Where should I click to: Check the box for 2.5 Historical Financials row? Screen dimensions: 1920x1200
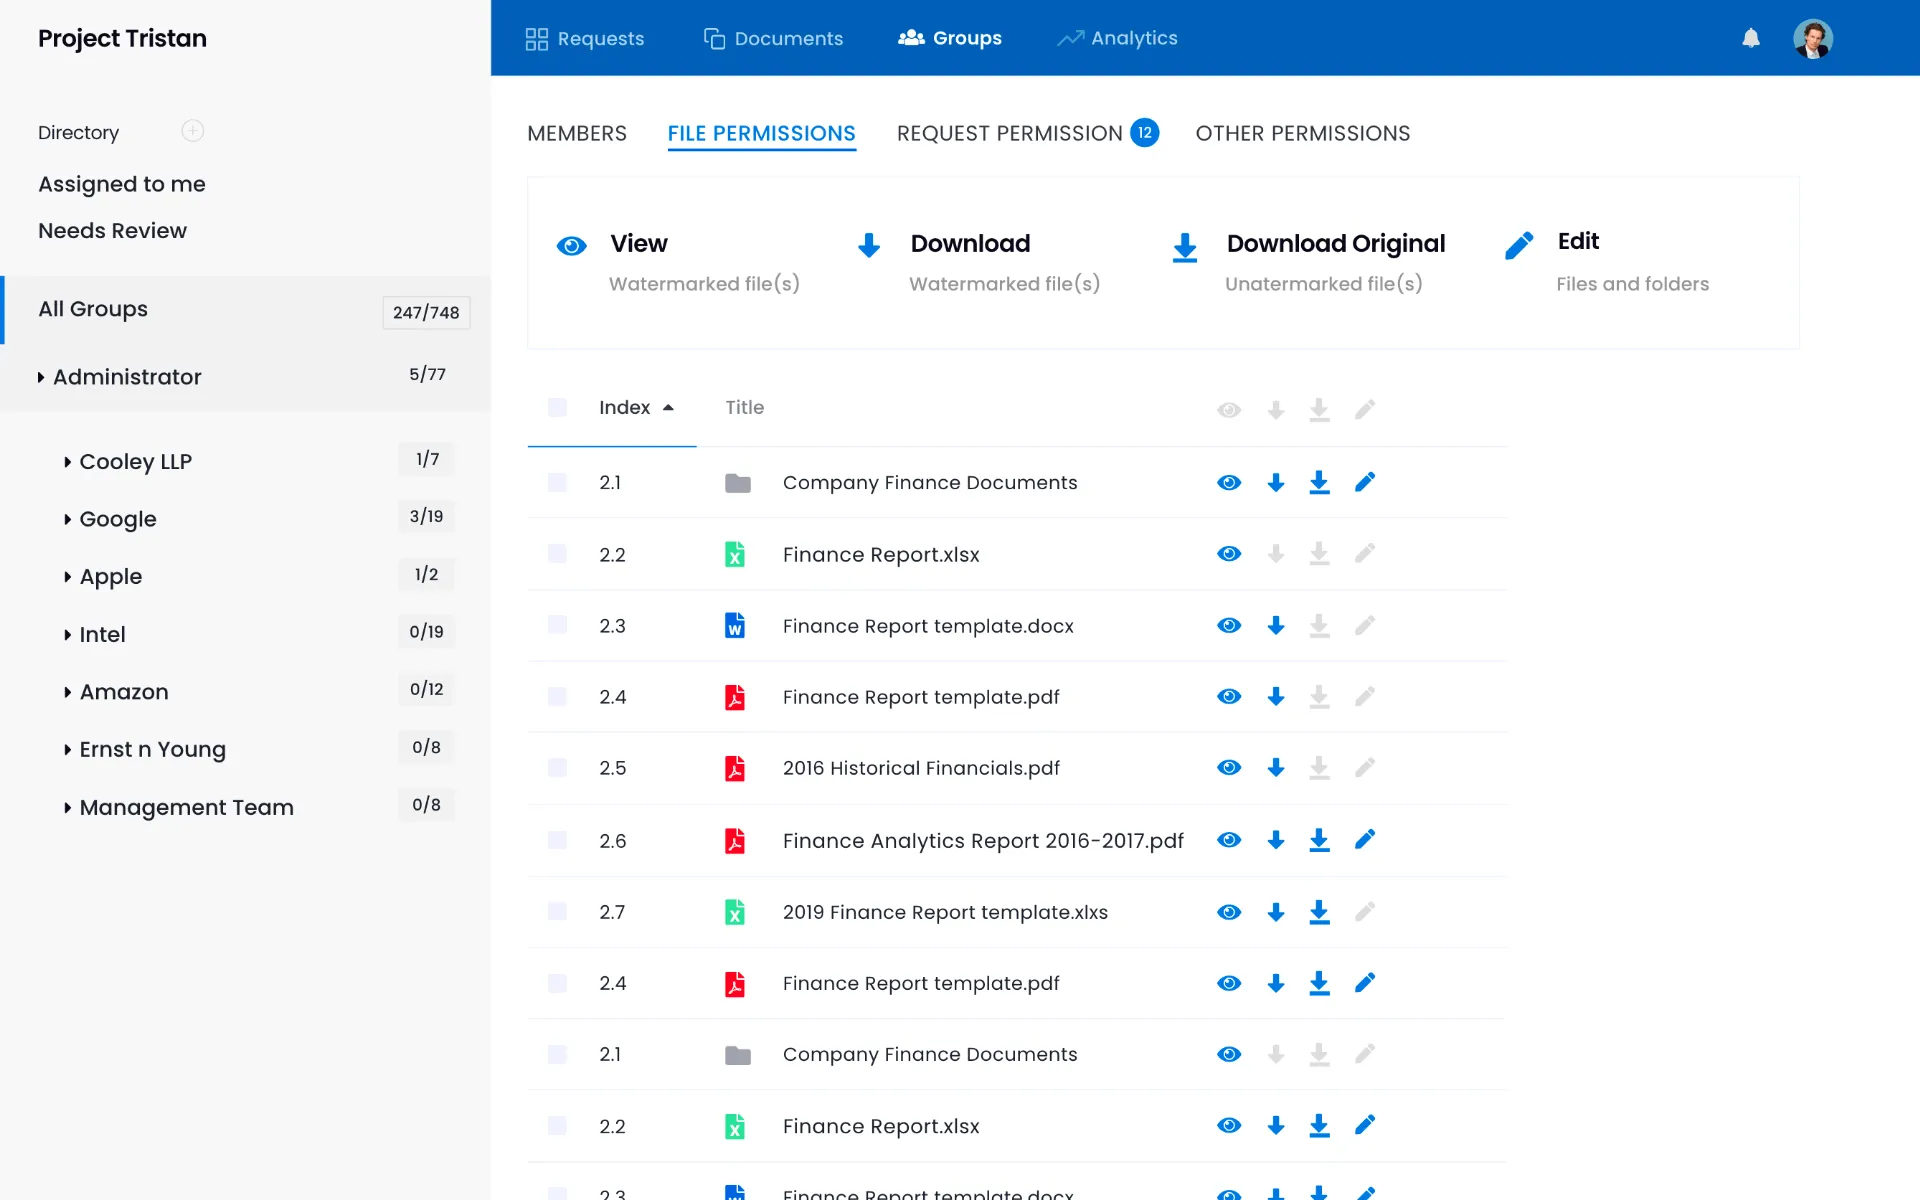click(x=558, y=768)
